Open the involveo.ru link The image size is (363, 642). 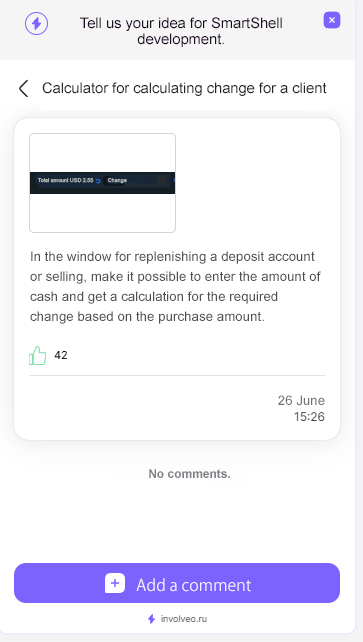[x=184, y=619]
